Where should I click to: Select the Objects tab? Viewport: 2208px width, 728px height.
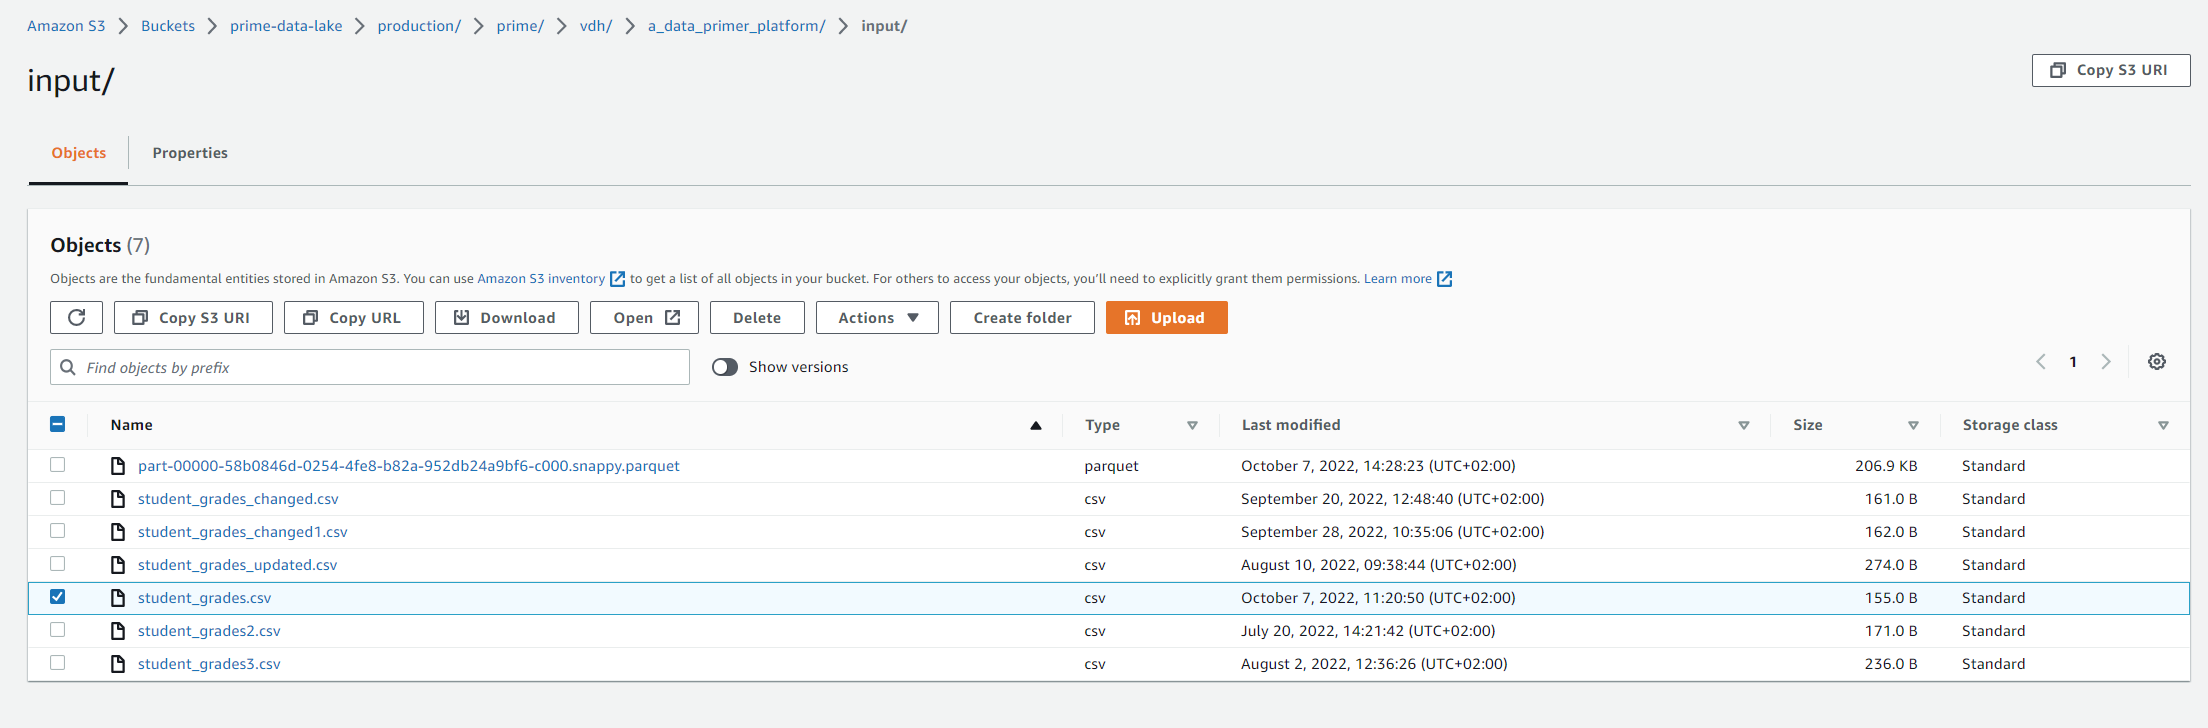point(79,153)
